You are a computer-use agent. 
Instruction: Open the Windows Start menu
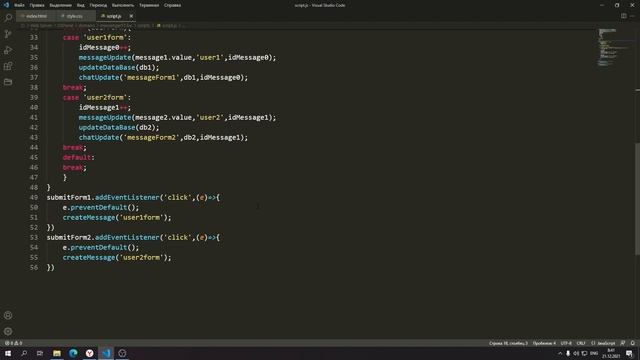coord(8,353)
